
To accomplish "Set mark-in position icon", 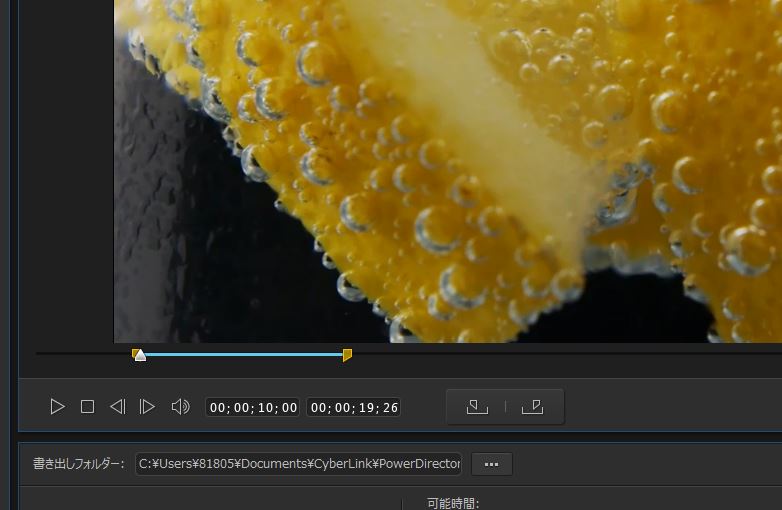I will (477, 407).
